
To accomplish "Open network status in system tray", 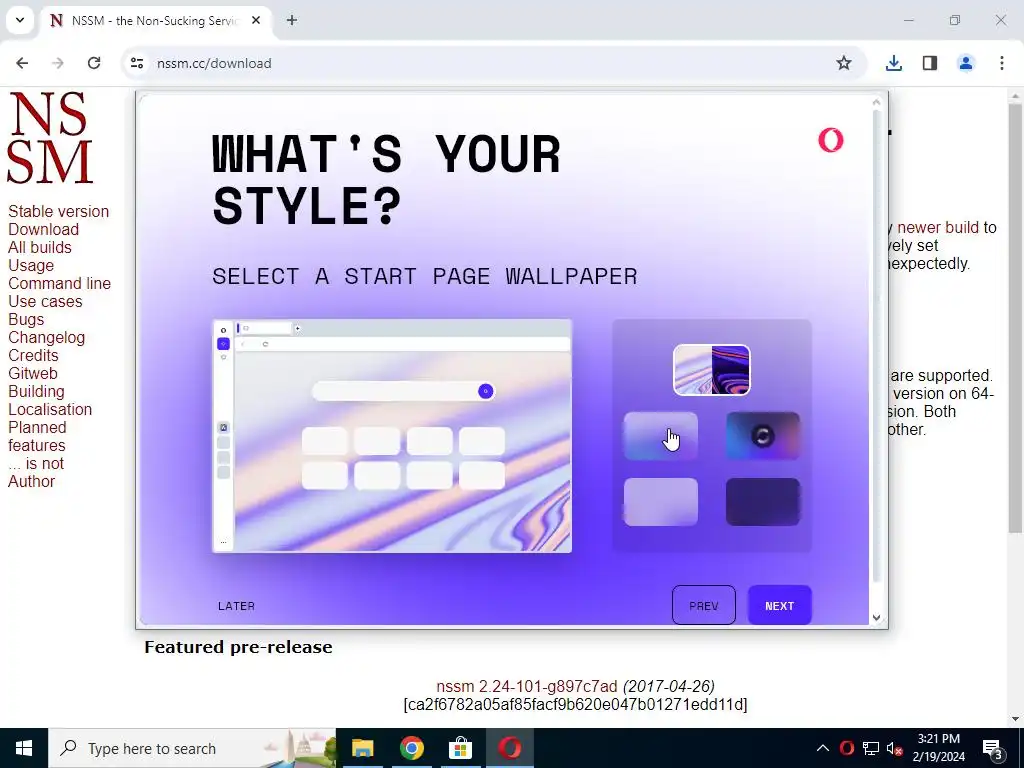I will coord(871,748).
